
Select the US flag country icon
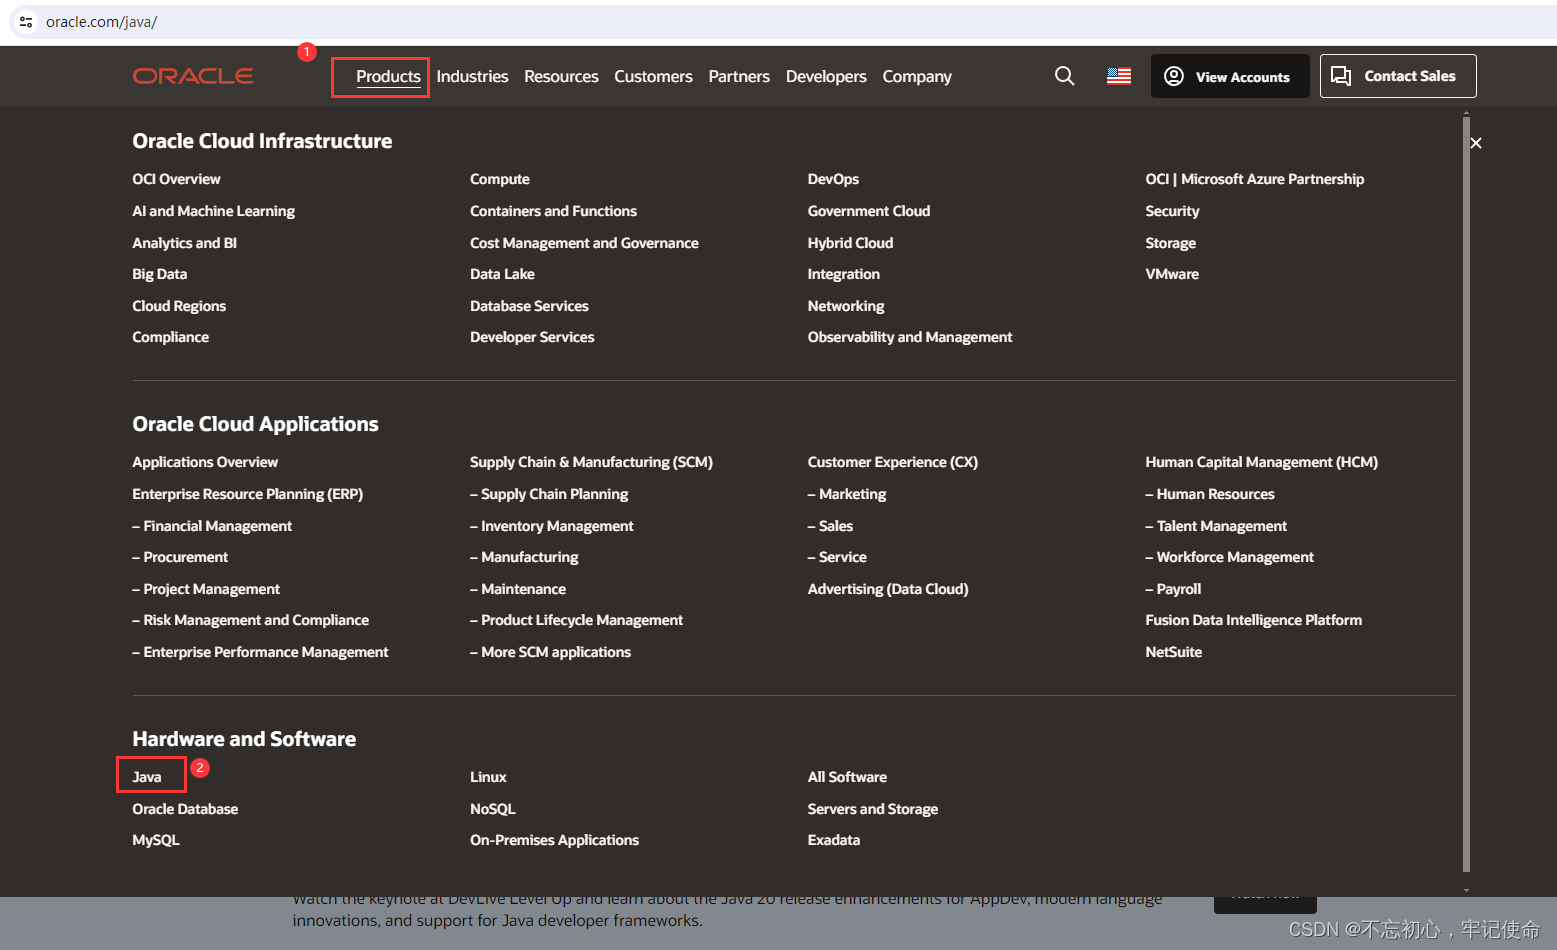click(x=1119, y=76)
